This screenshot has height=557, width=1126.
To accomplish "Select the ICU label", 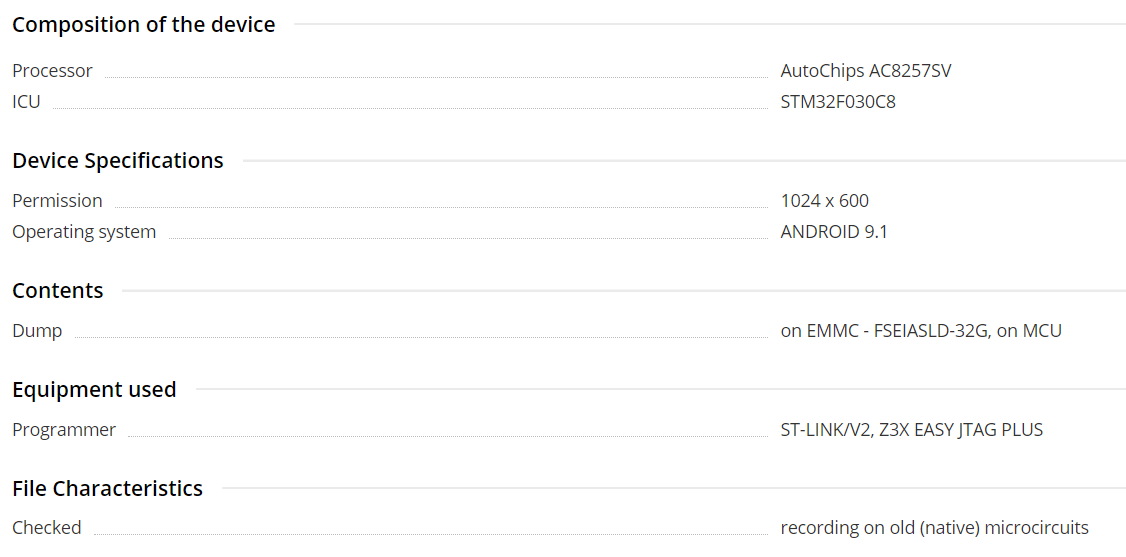I will click(x=26, y=101).
